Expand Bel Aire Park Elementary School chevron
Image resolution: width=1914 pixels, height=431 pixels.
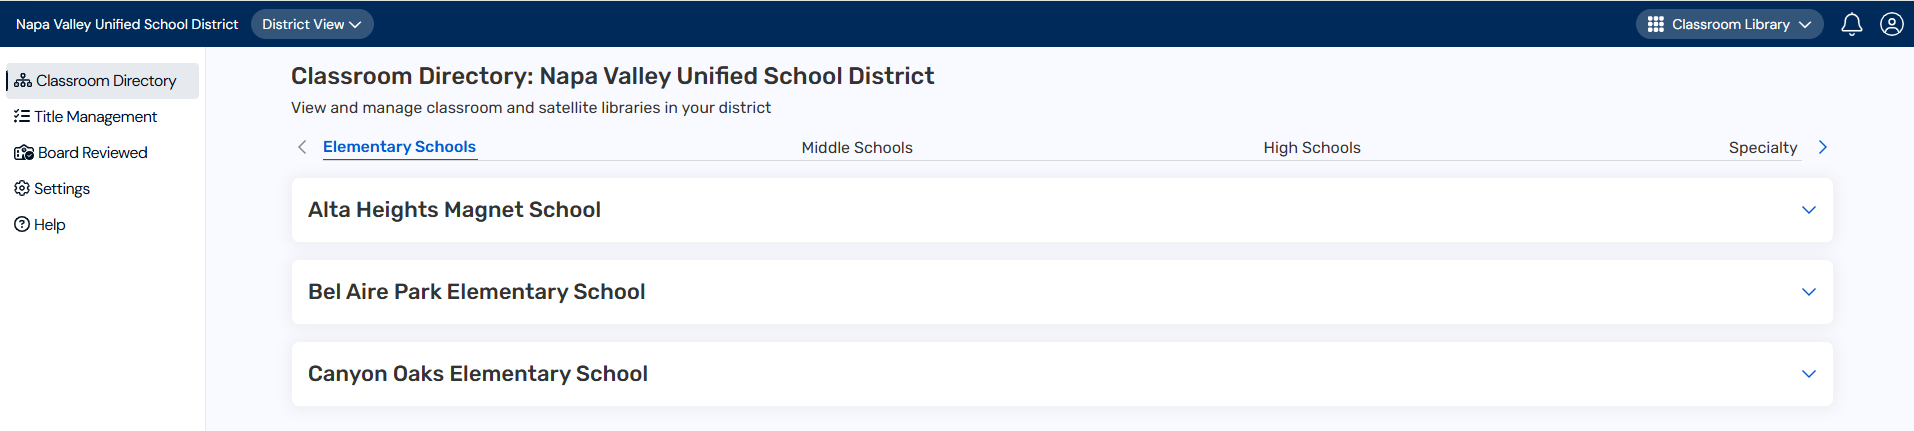point(1808,292)
